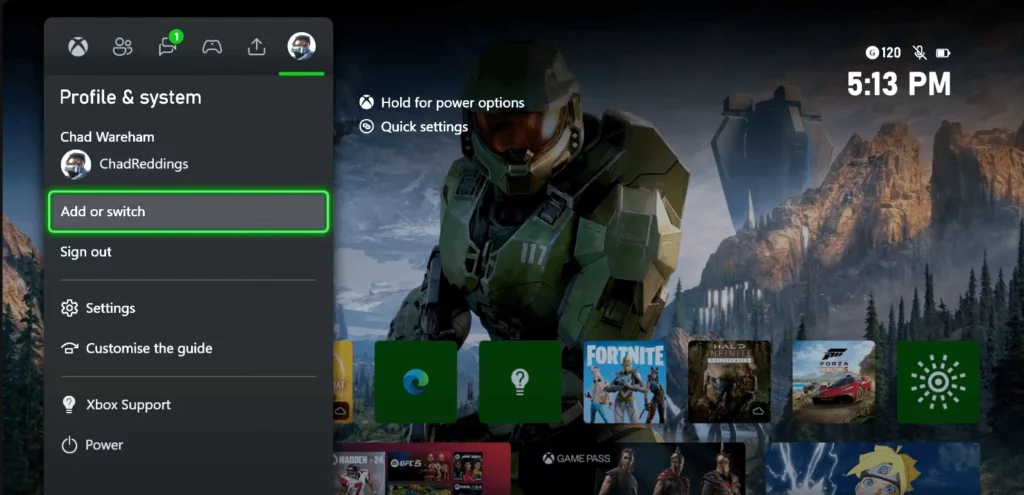
Task: Open the anime character promo card
Action: pos(872,468)
